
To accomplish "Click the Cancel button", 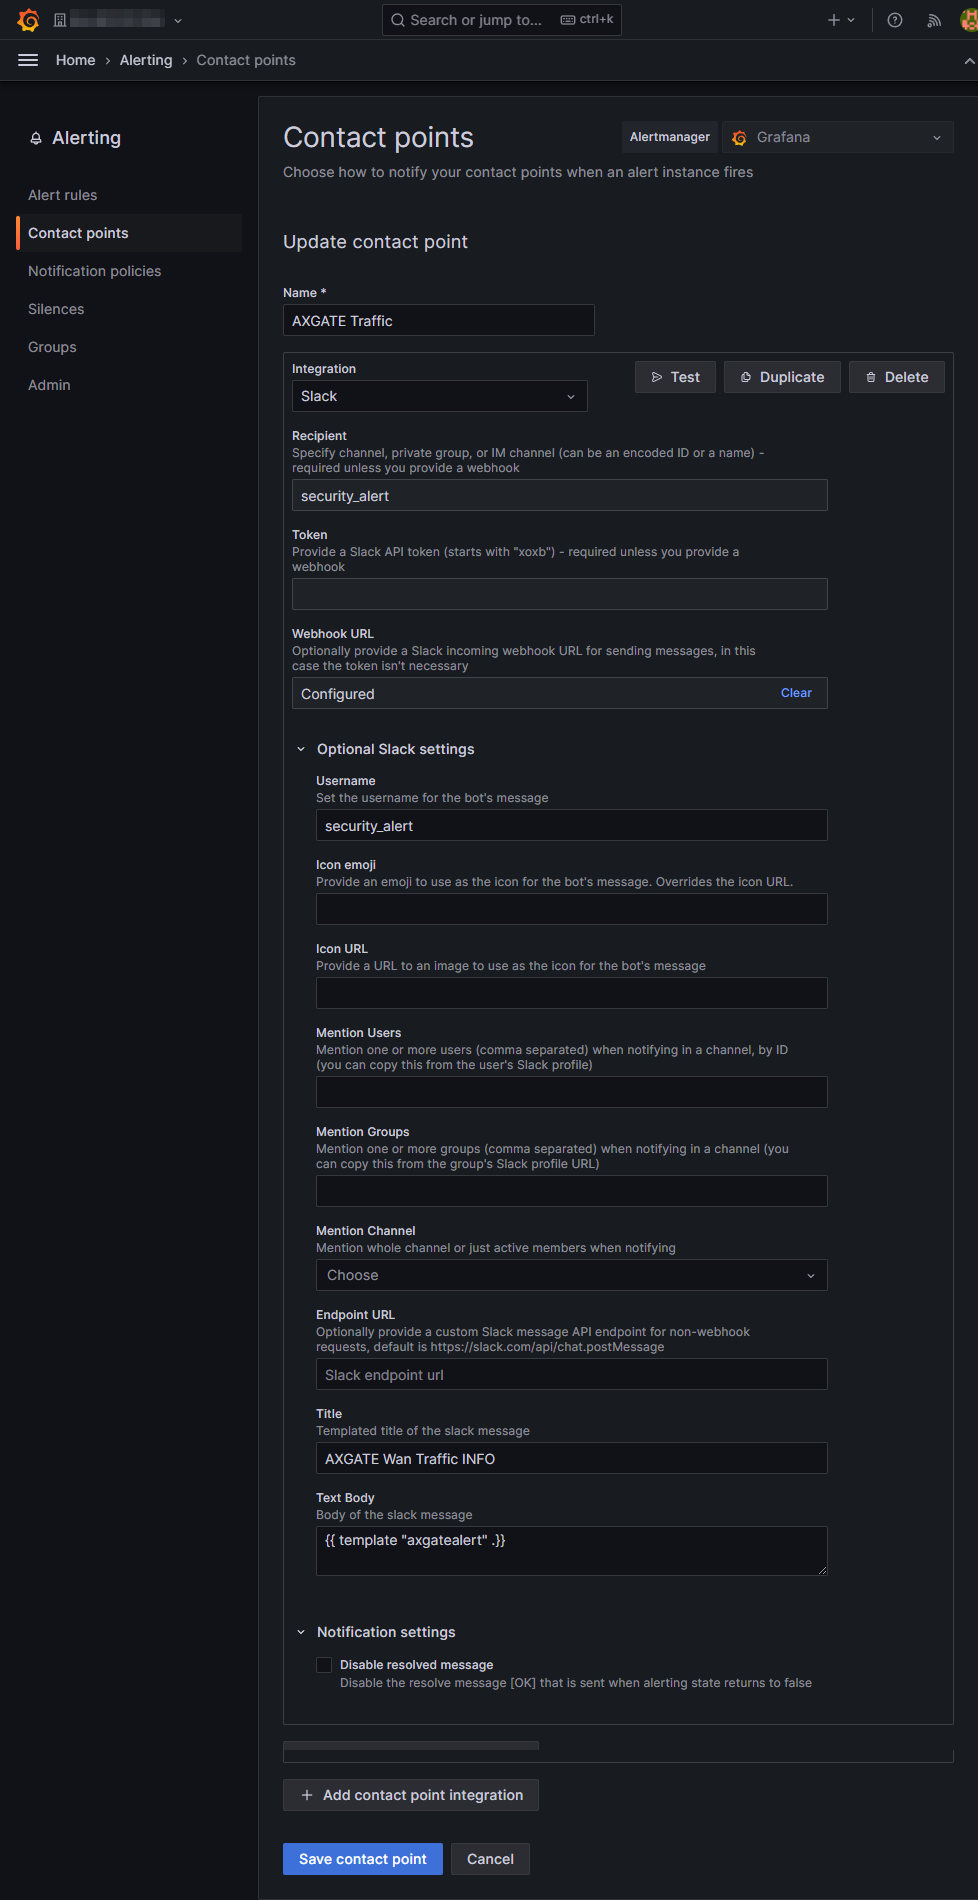I will [490, 1859].
